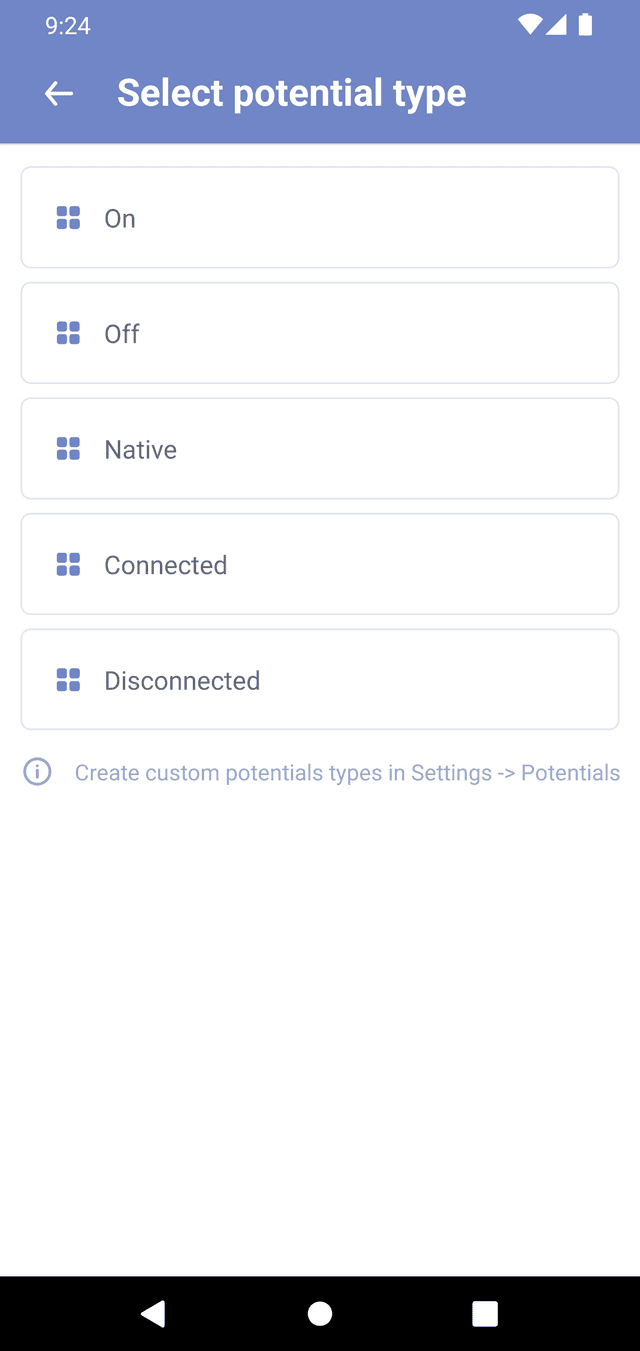Viewport: 640px width, 1351px height.
Task: Tap the Select potential type title
Action: [291, 93]
